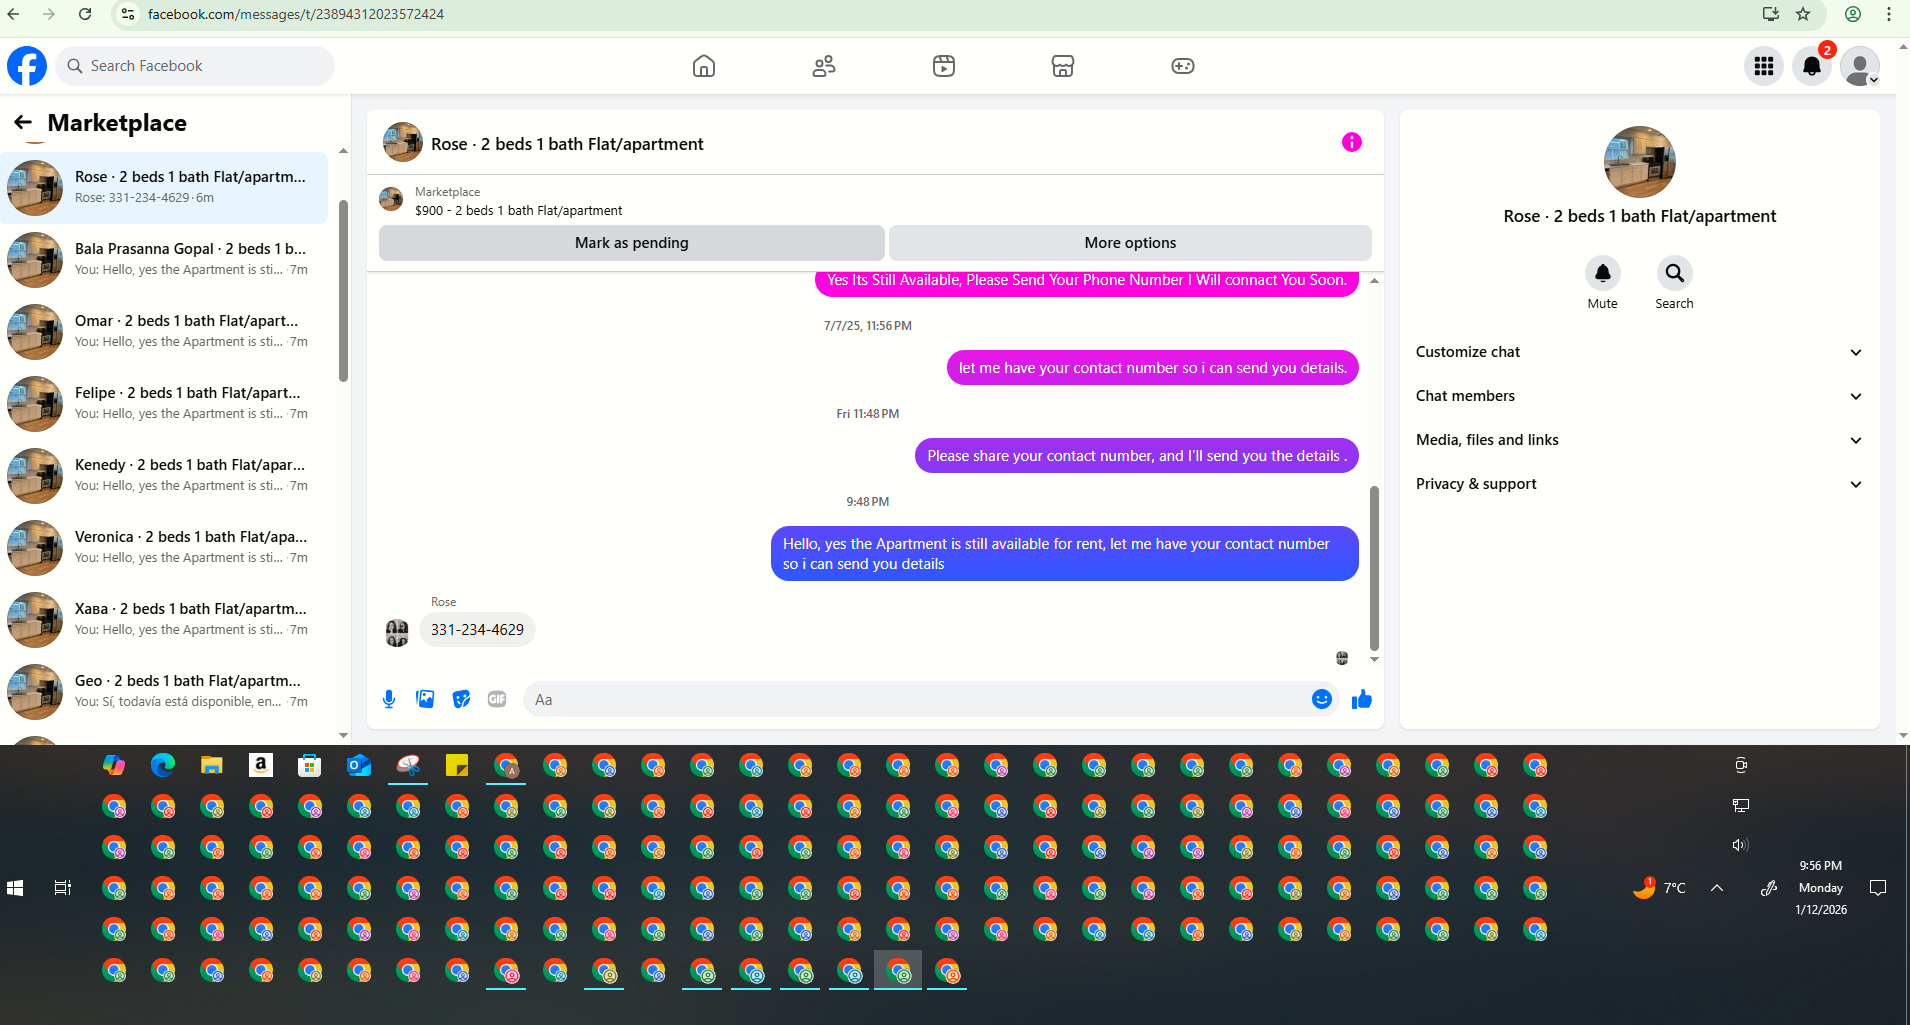
Task: Attach a photo using the image icon
Action: (425, 699)
